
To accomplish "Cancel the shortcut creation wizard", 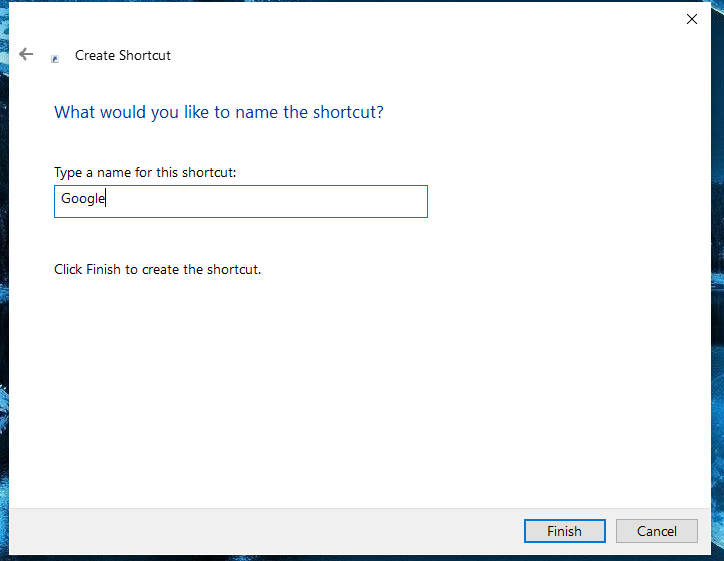I will 655,531.
